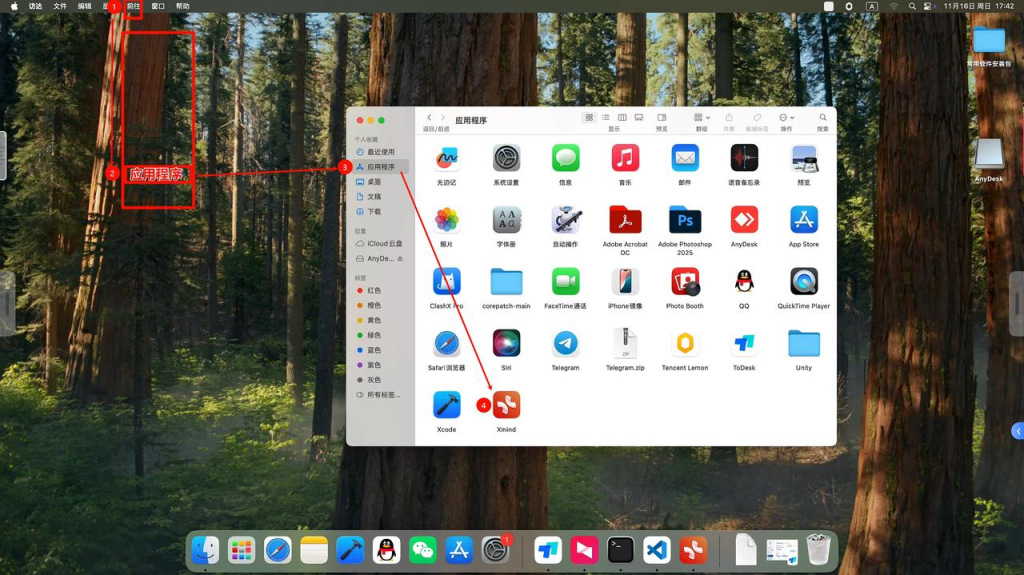This screenshot has height=575, width=1024.
Task: Select the 信息 app icon
Action: point(566,158)
